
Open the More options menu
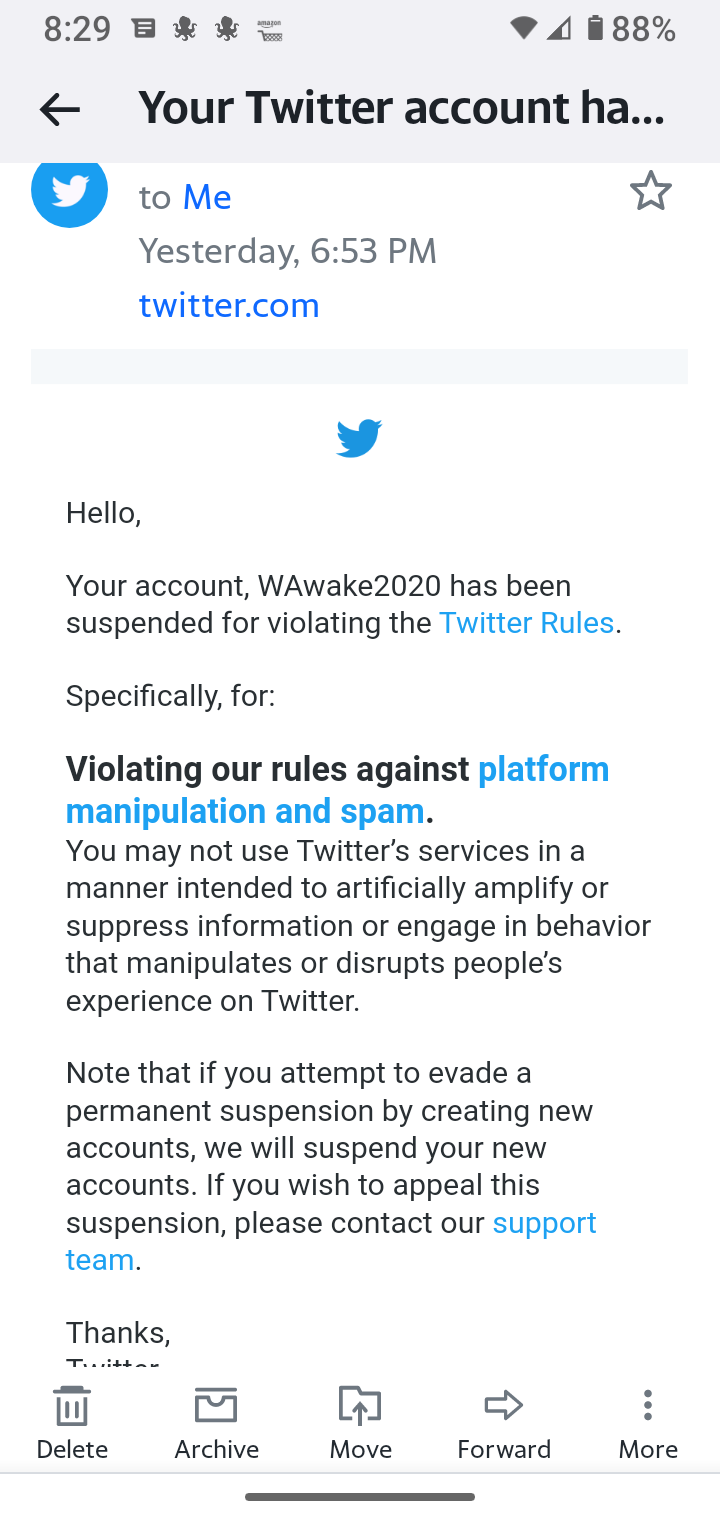click(648, 1422)
